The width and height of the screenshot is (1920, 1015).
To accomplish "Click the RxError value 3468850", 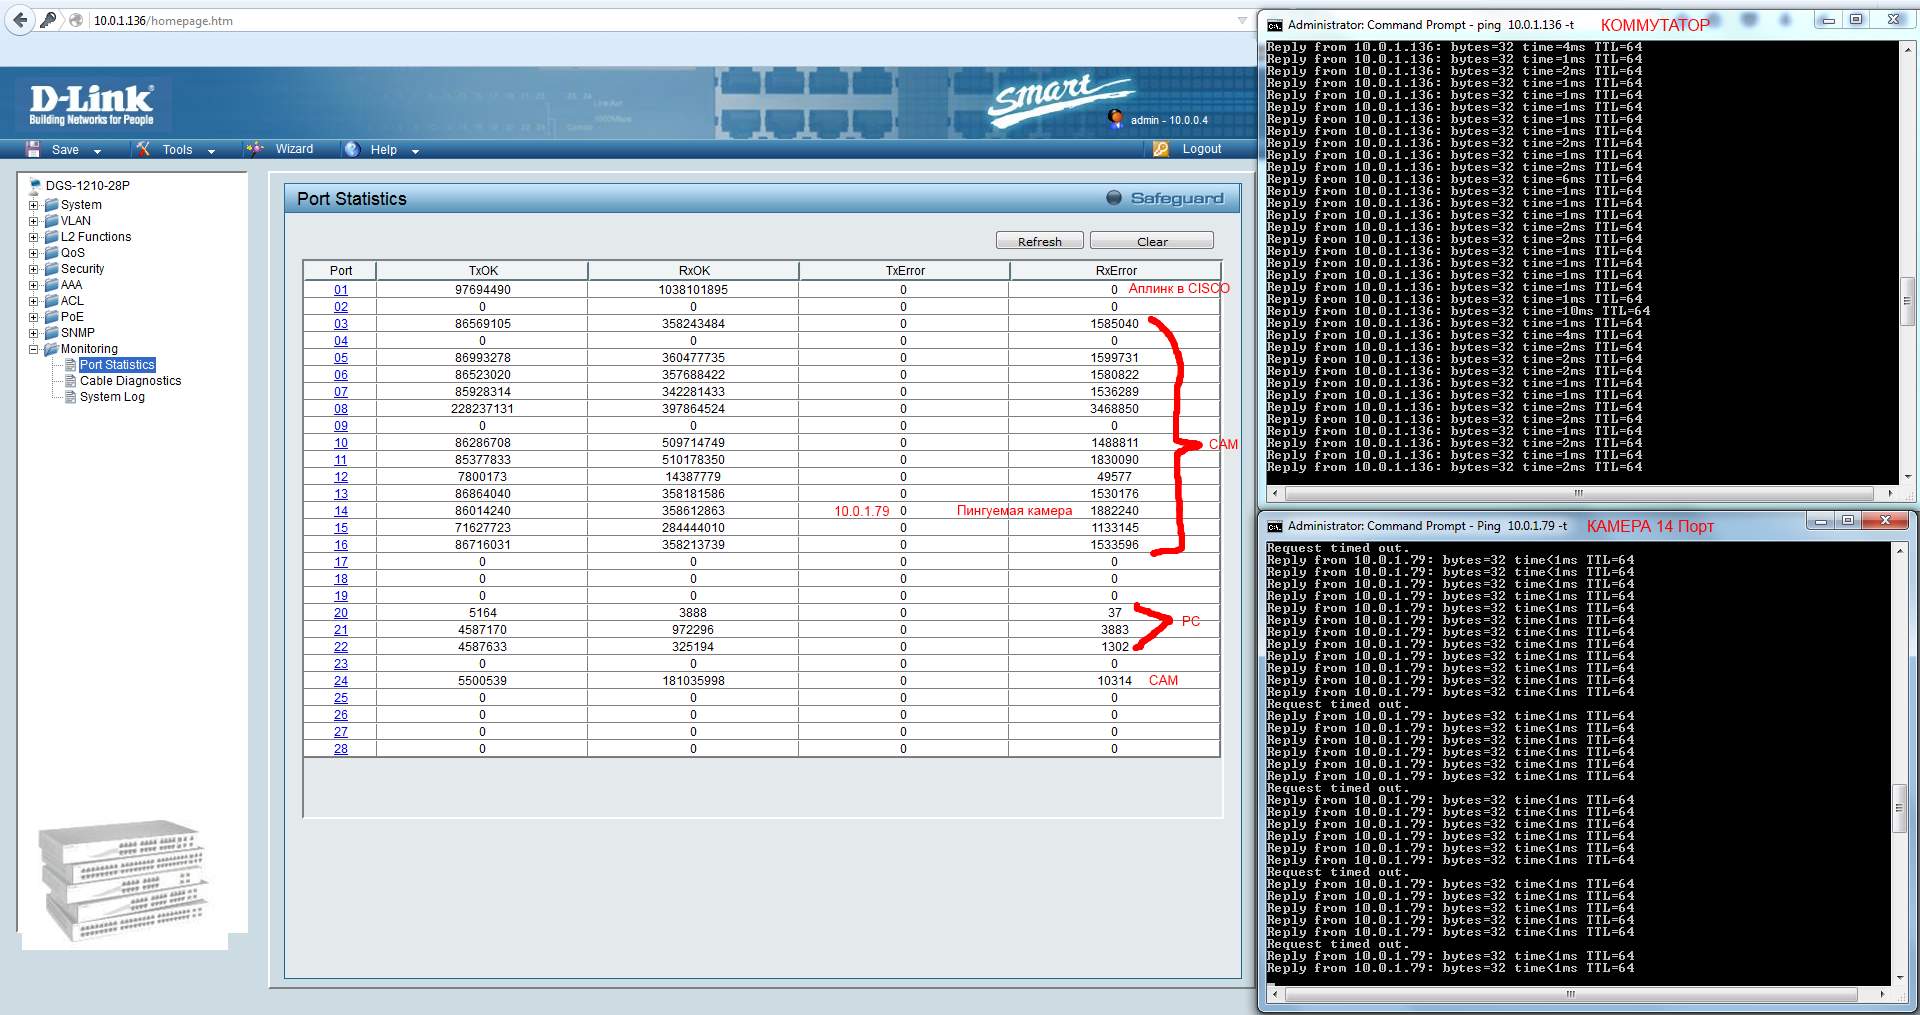I will pos(1114,409).
